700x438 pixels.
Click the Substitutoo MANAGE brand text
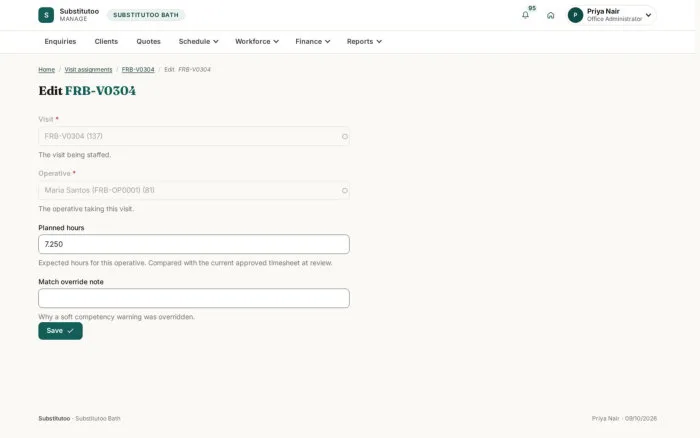79,15
